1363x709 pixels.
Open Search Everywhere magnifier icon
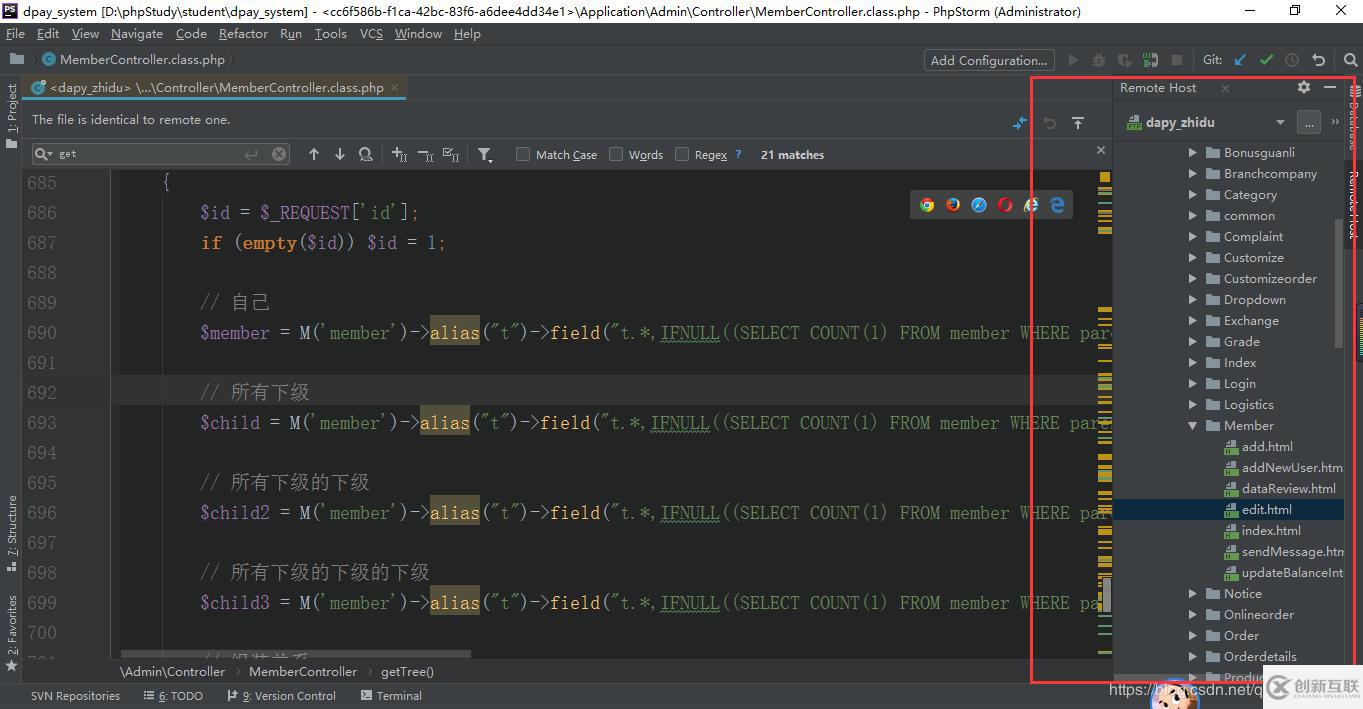click(1350, 60)
